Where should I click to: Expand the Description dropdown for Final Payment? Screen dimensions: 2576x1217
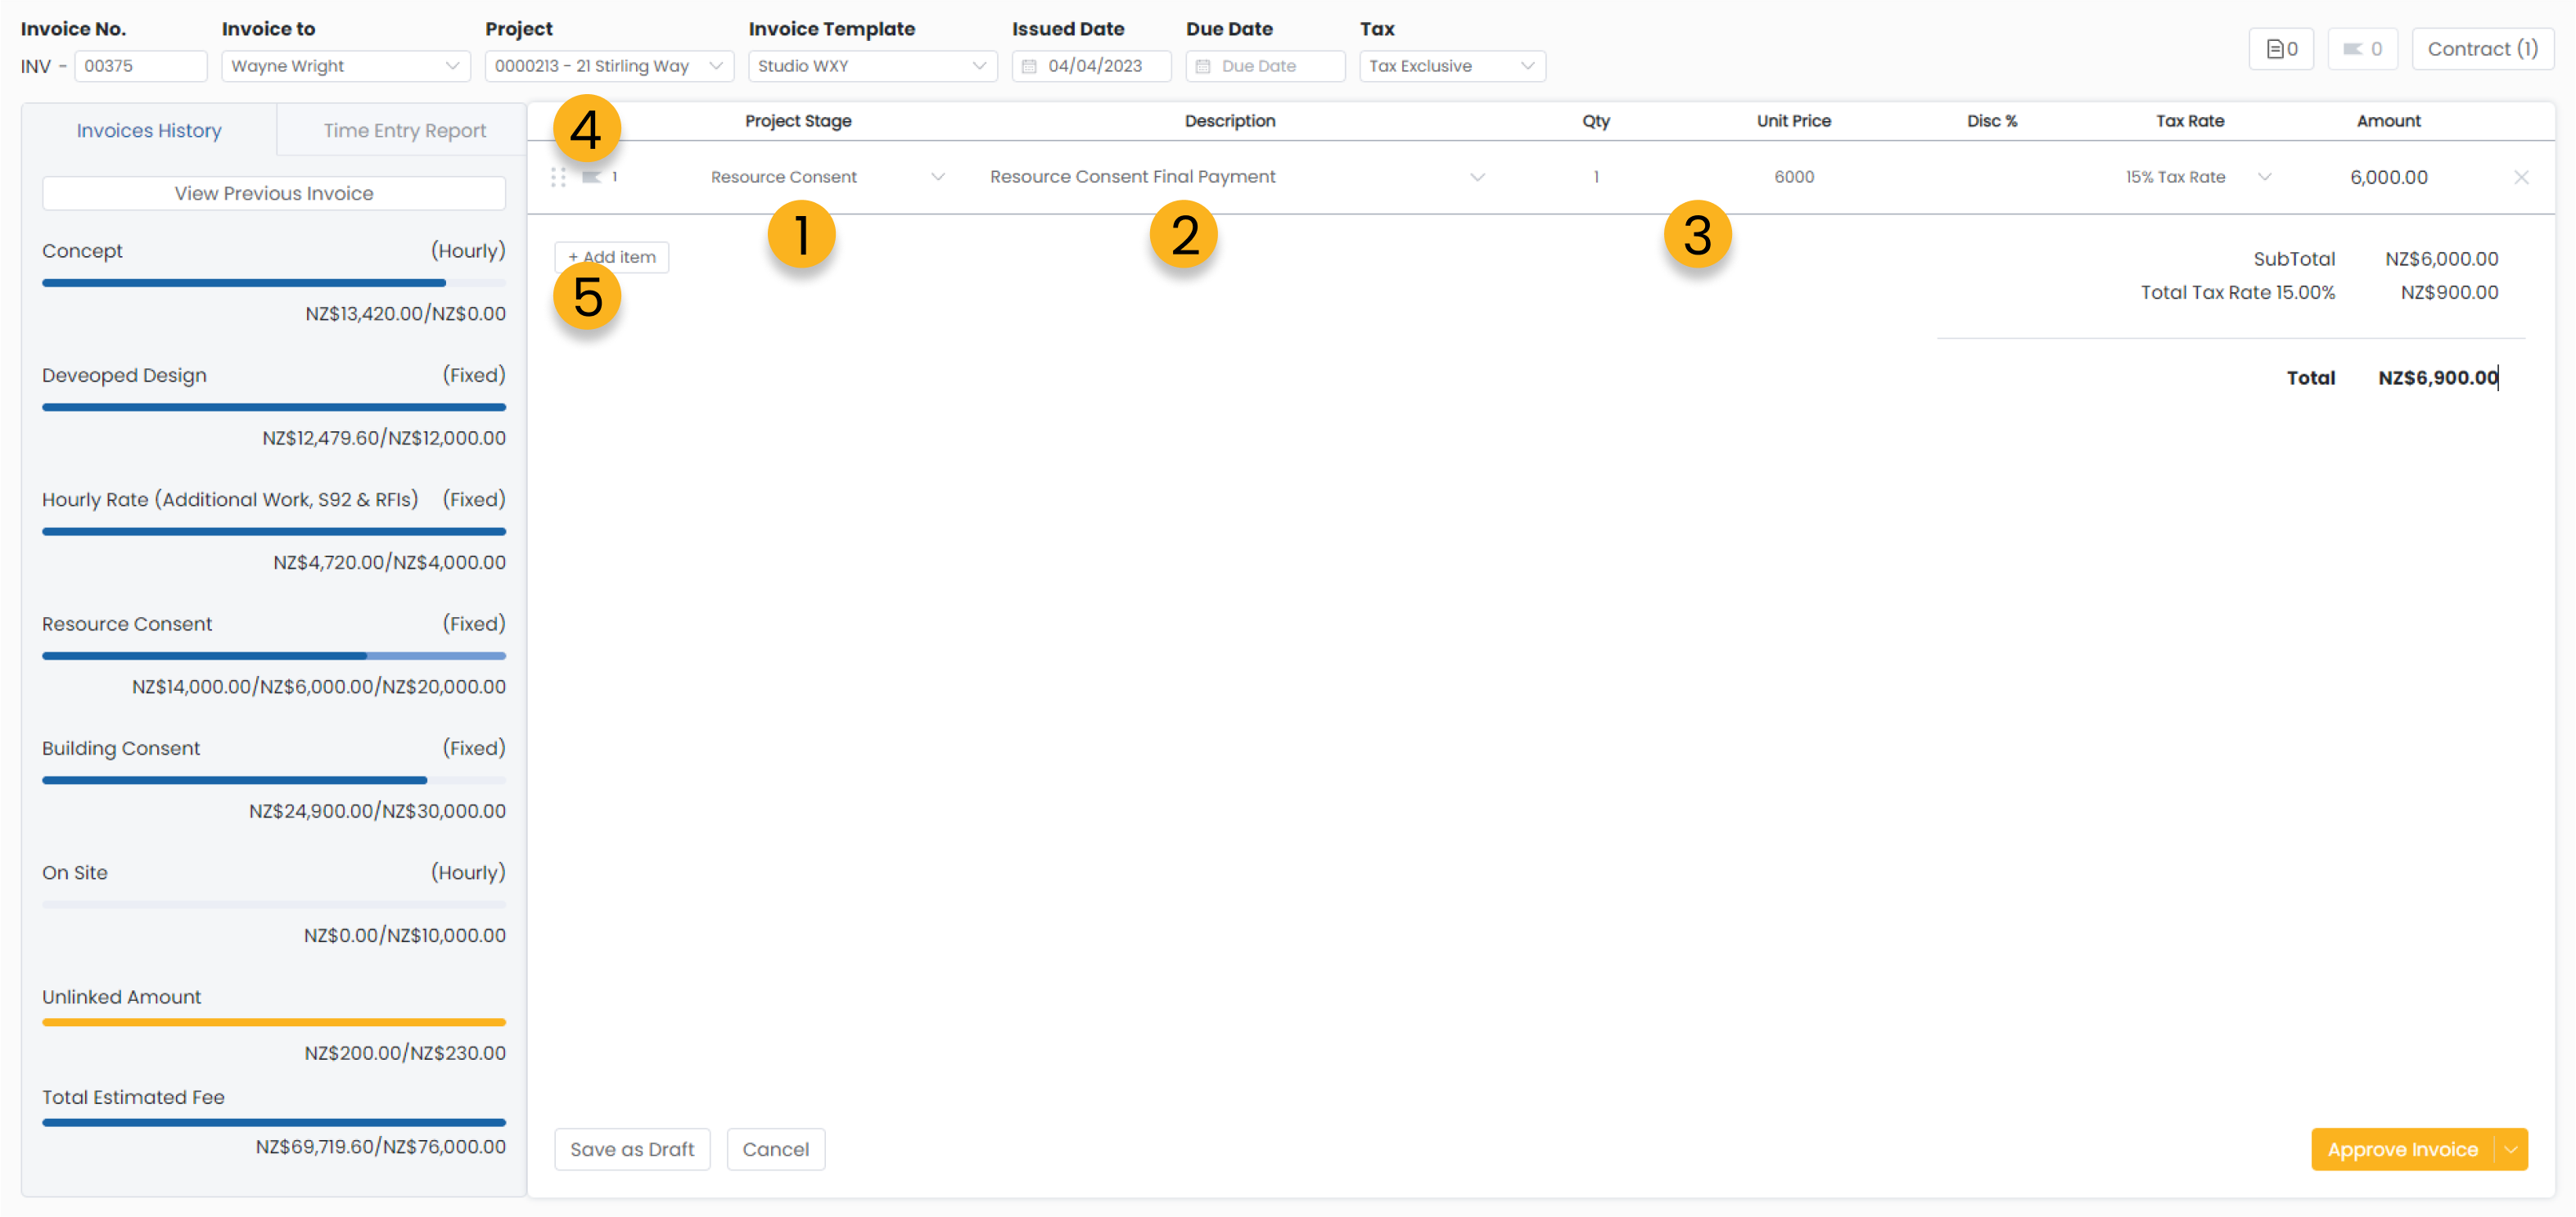click(1477, 177)
